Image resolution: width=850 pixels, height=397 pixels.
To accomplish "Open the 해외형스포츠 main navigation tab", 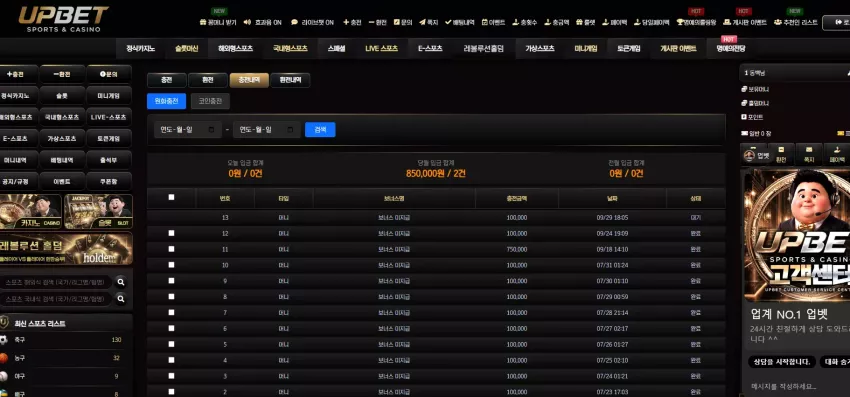I will pos(235,48).
